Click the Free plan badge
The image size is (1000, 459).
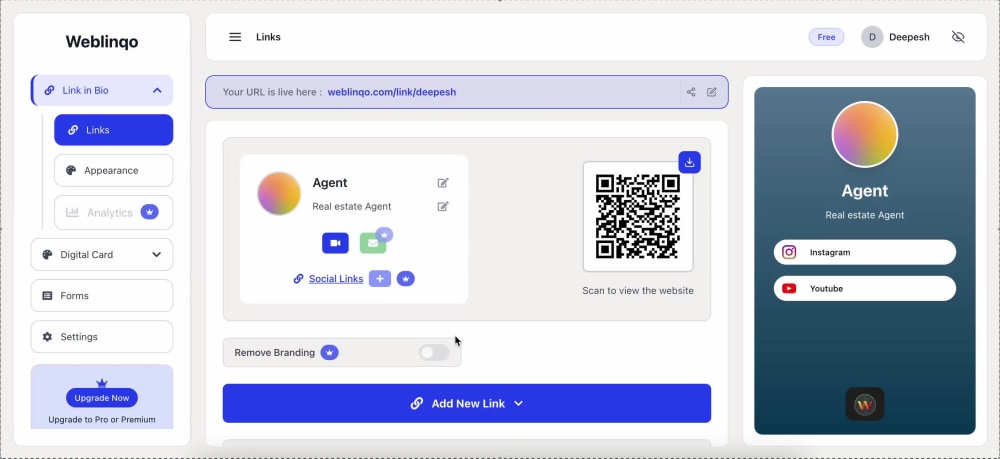tap(826, 37)
